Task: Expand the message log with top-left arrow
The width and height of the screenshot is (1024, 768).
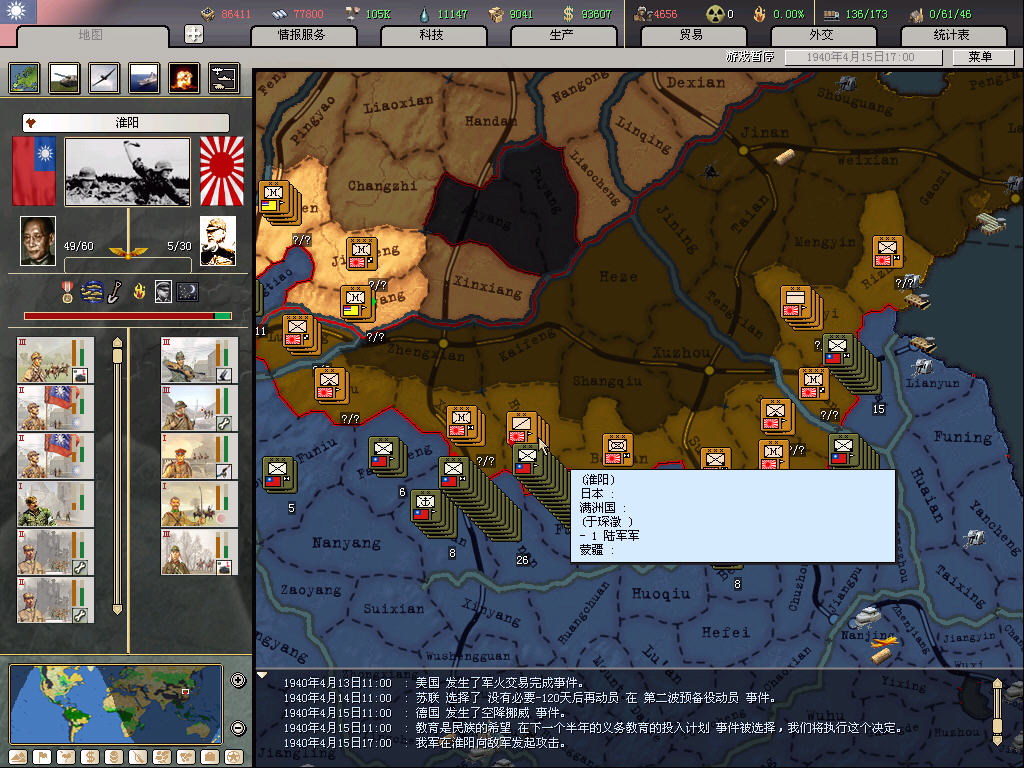Action: tap(262, 676)
